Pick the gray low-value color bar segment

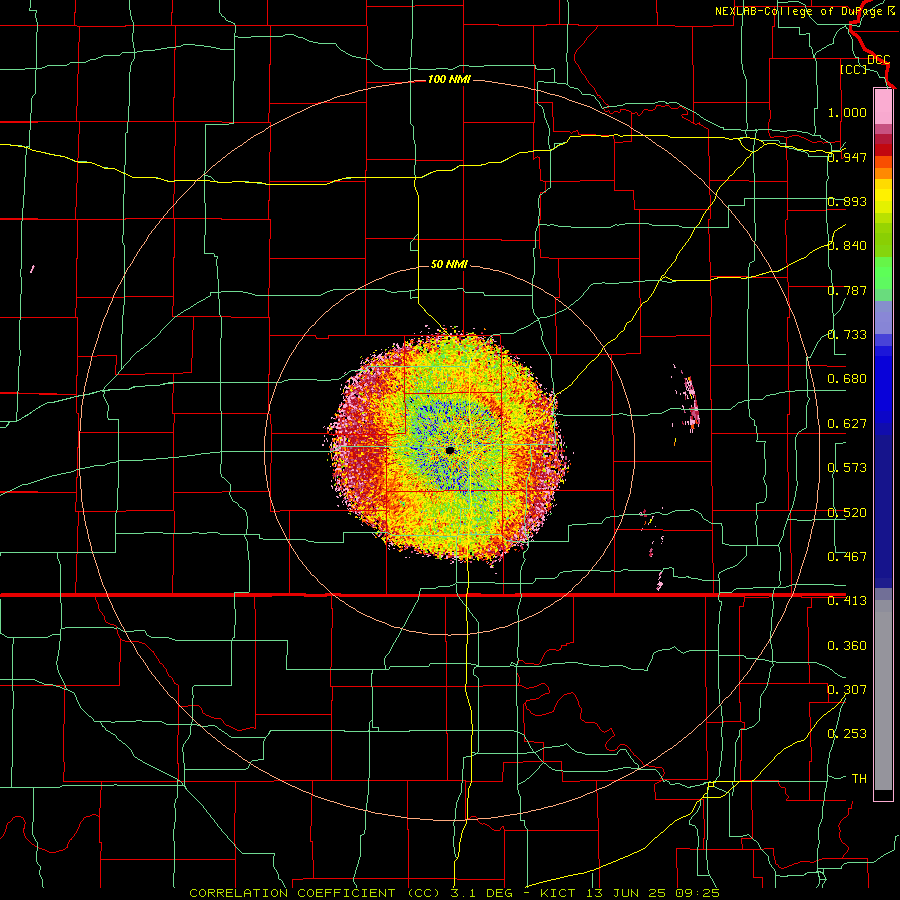883,695
